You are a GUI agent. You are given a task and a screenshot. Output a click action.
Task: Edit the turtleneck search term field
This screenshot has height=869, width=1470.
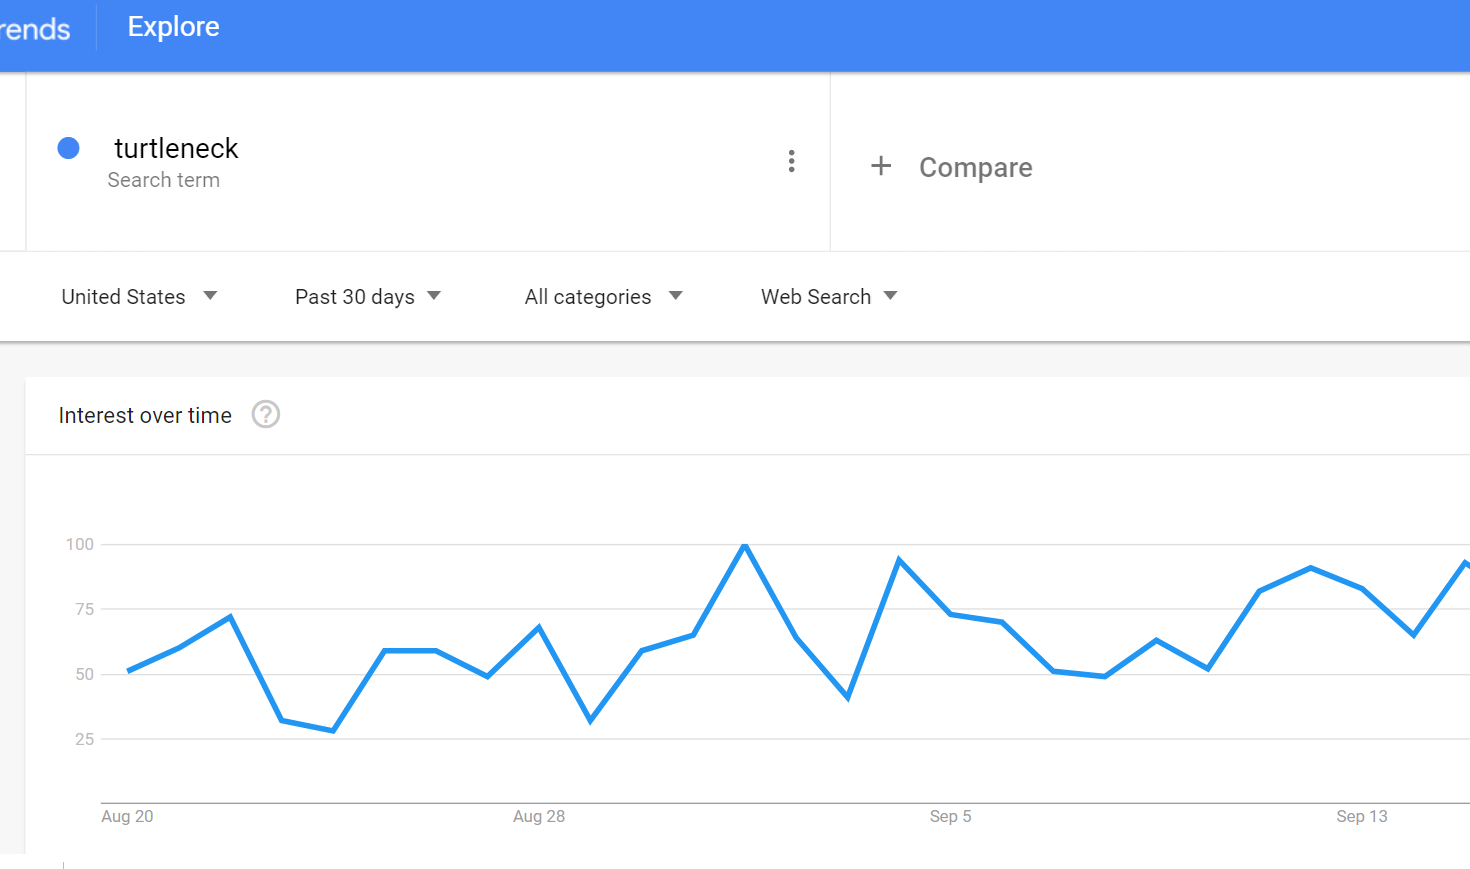point(176,149)
